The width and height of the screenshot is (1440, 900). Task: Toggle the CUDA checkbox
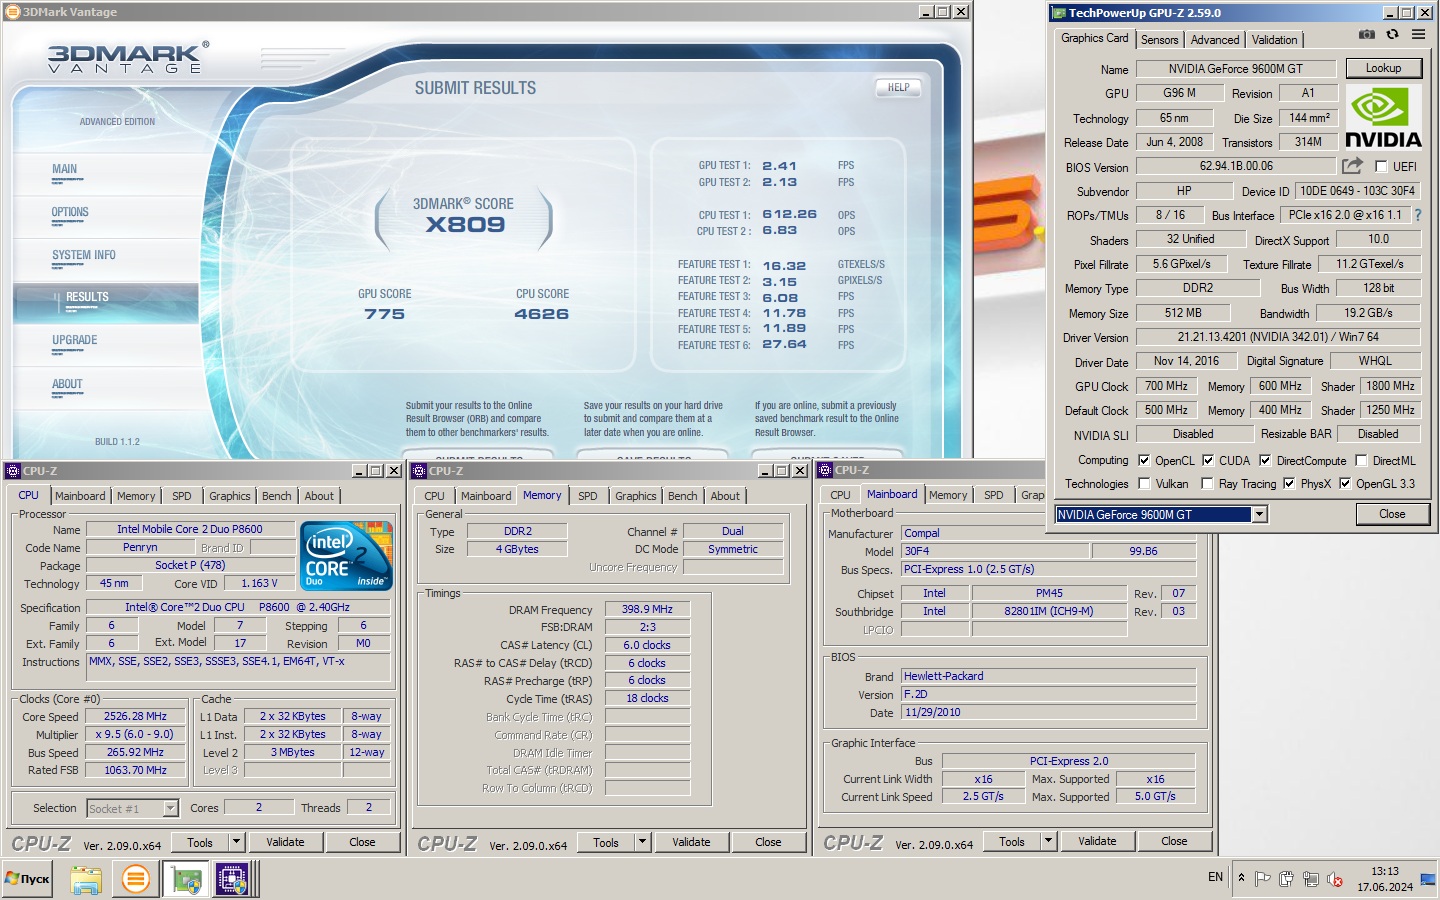point(1208,460)
